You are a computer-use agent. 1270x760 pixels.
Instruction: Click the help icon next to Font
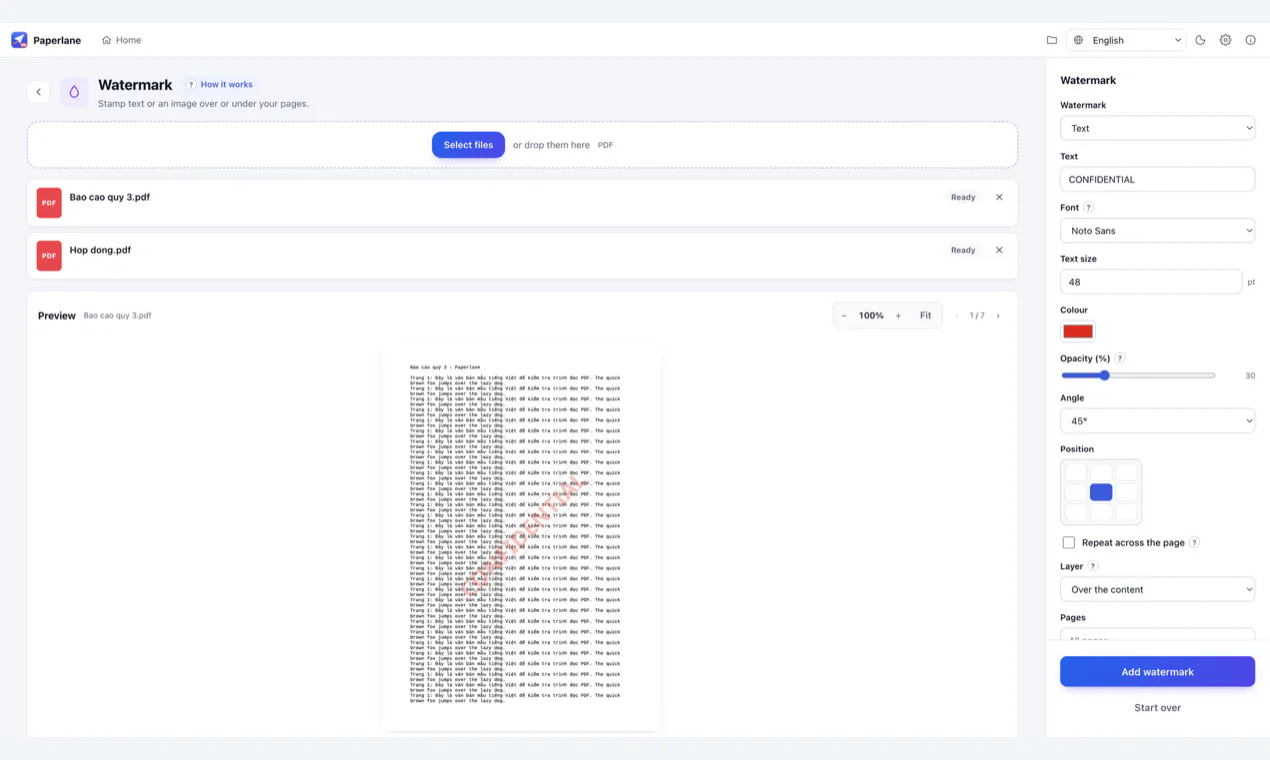tap(1089, 208)
